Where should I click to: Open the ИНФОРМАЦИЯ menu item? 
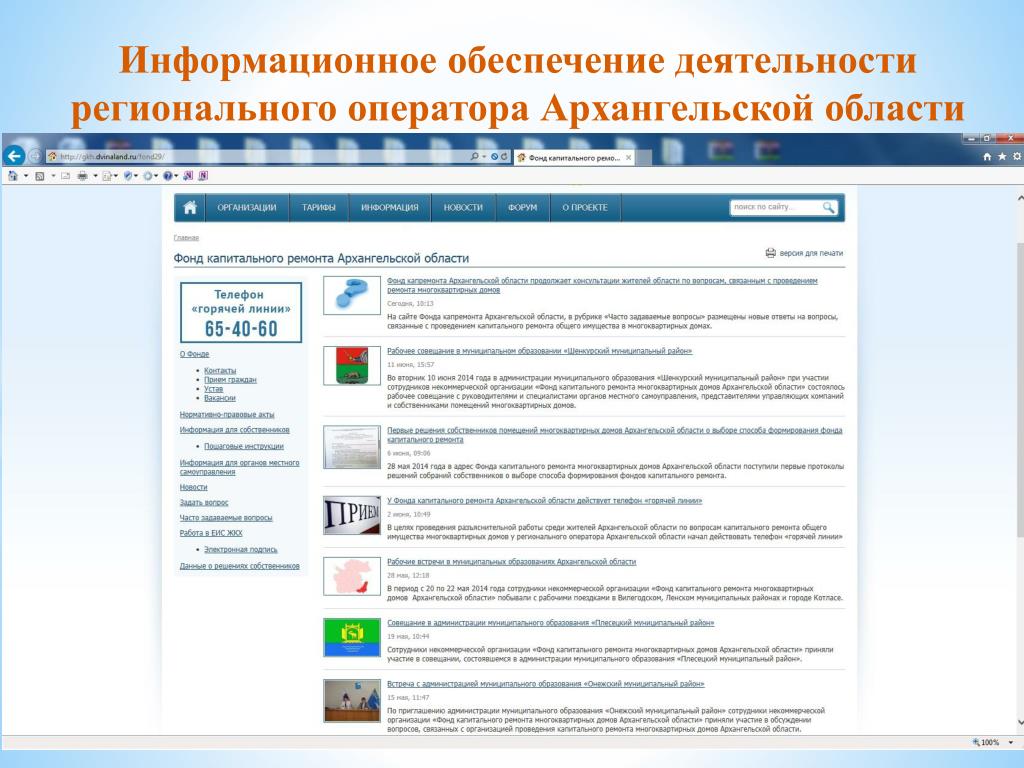tap(390, 208)
